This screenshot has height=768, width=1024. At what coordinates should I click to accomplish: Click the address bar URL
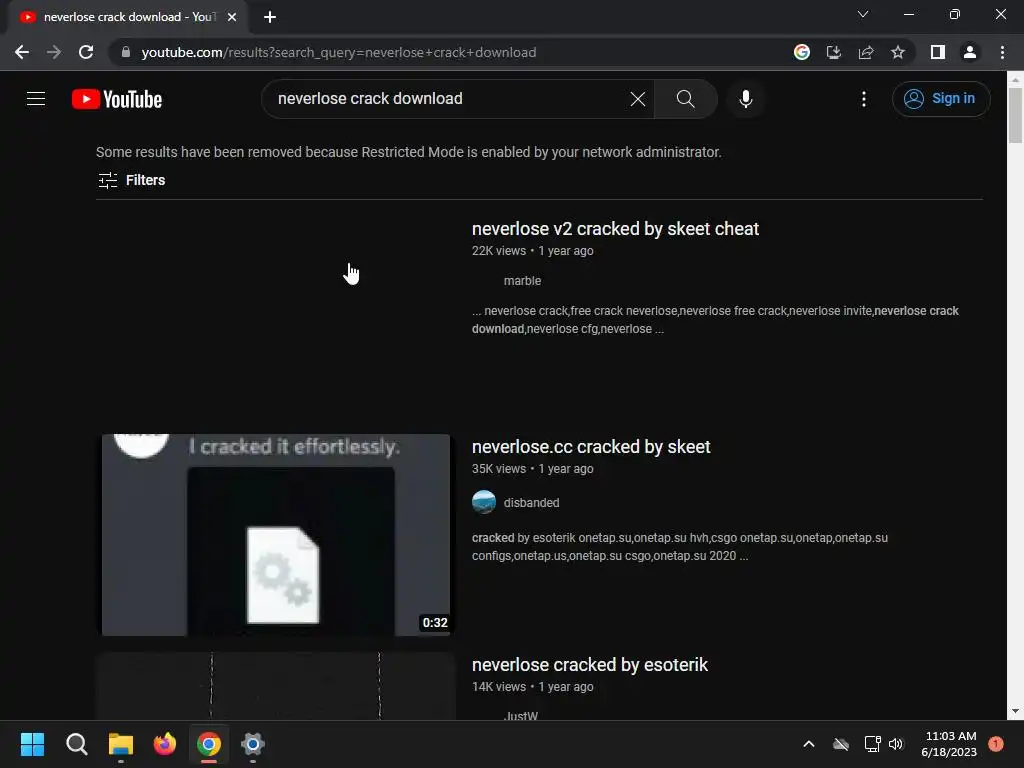point(338,52)
